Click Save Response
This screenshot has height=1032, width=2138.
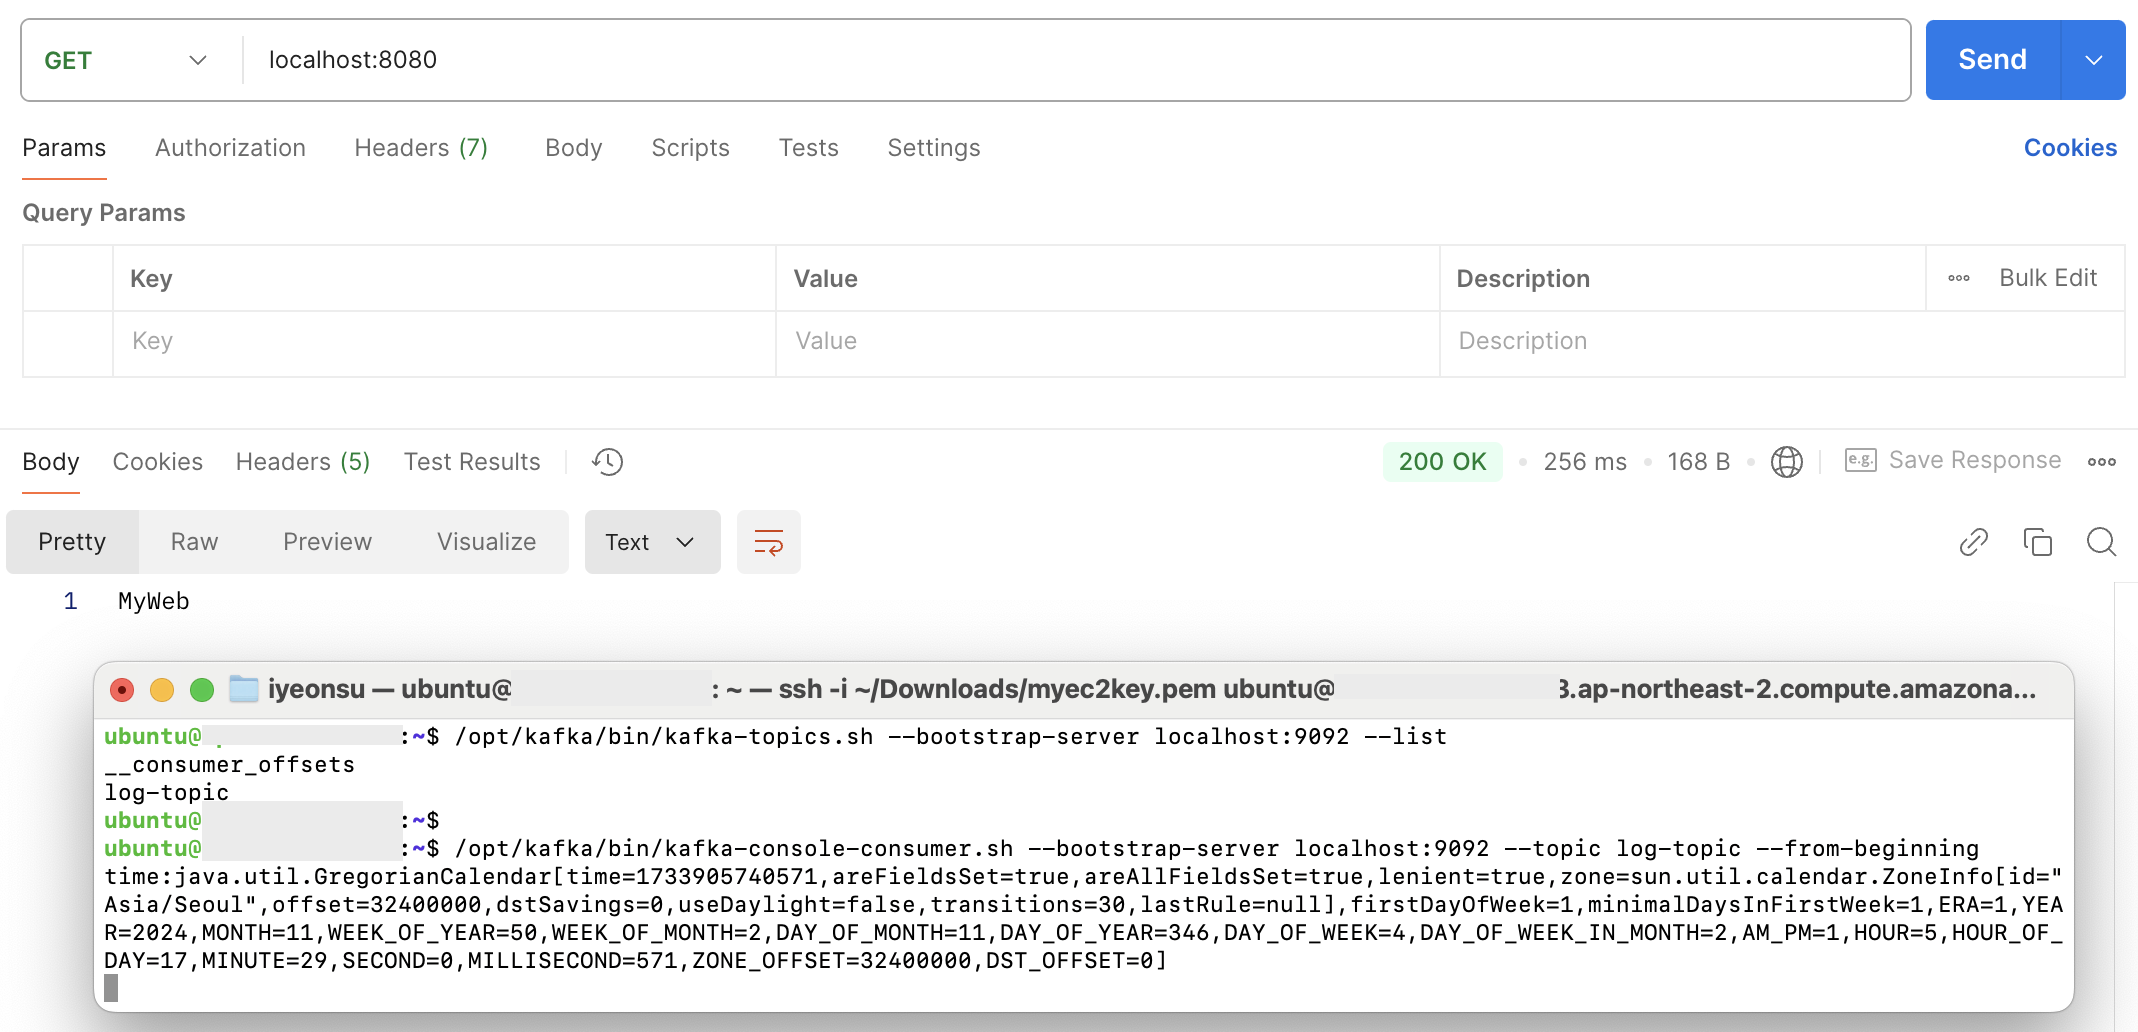[x=1975, y=460]
